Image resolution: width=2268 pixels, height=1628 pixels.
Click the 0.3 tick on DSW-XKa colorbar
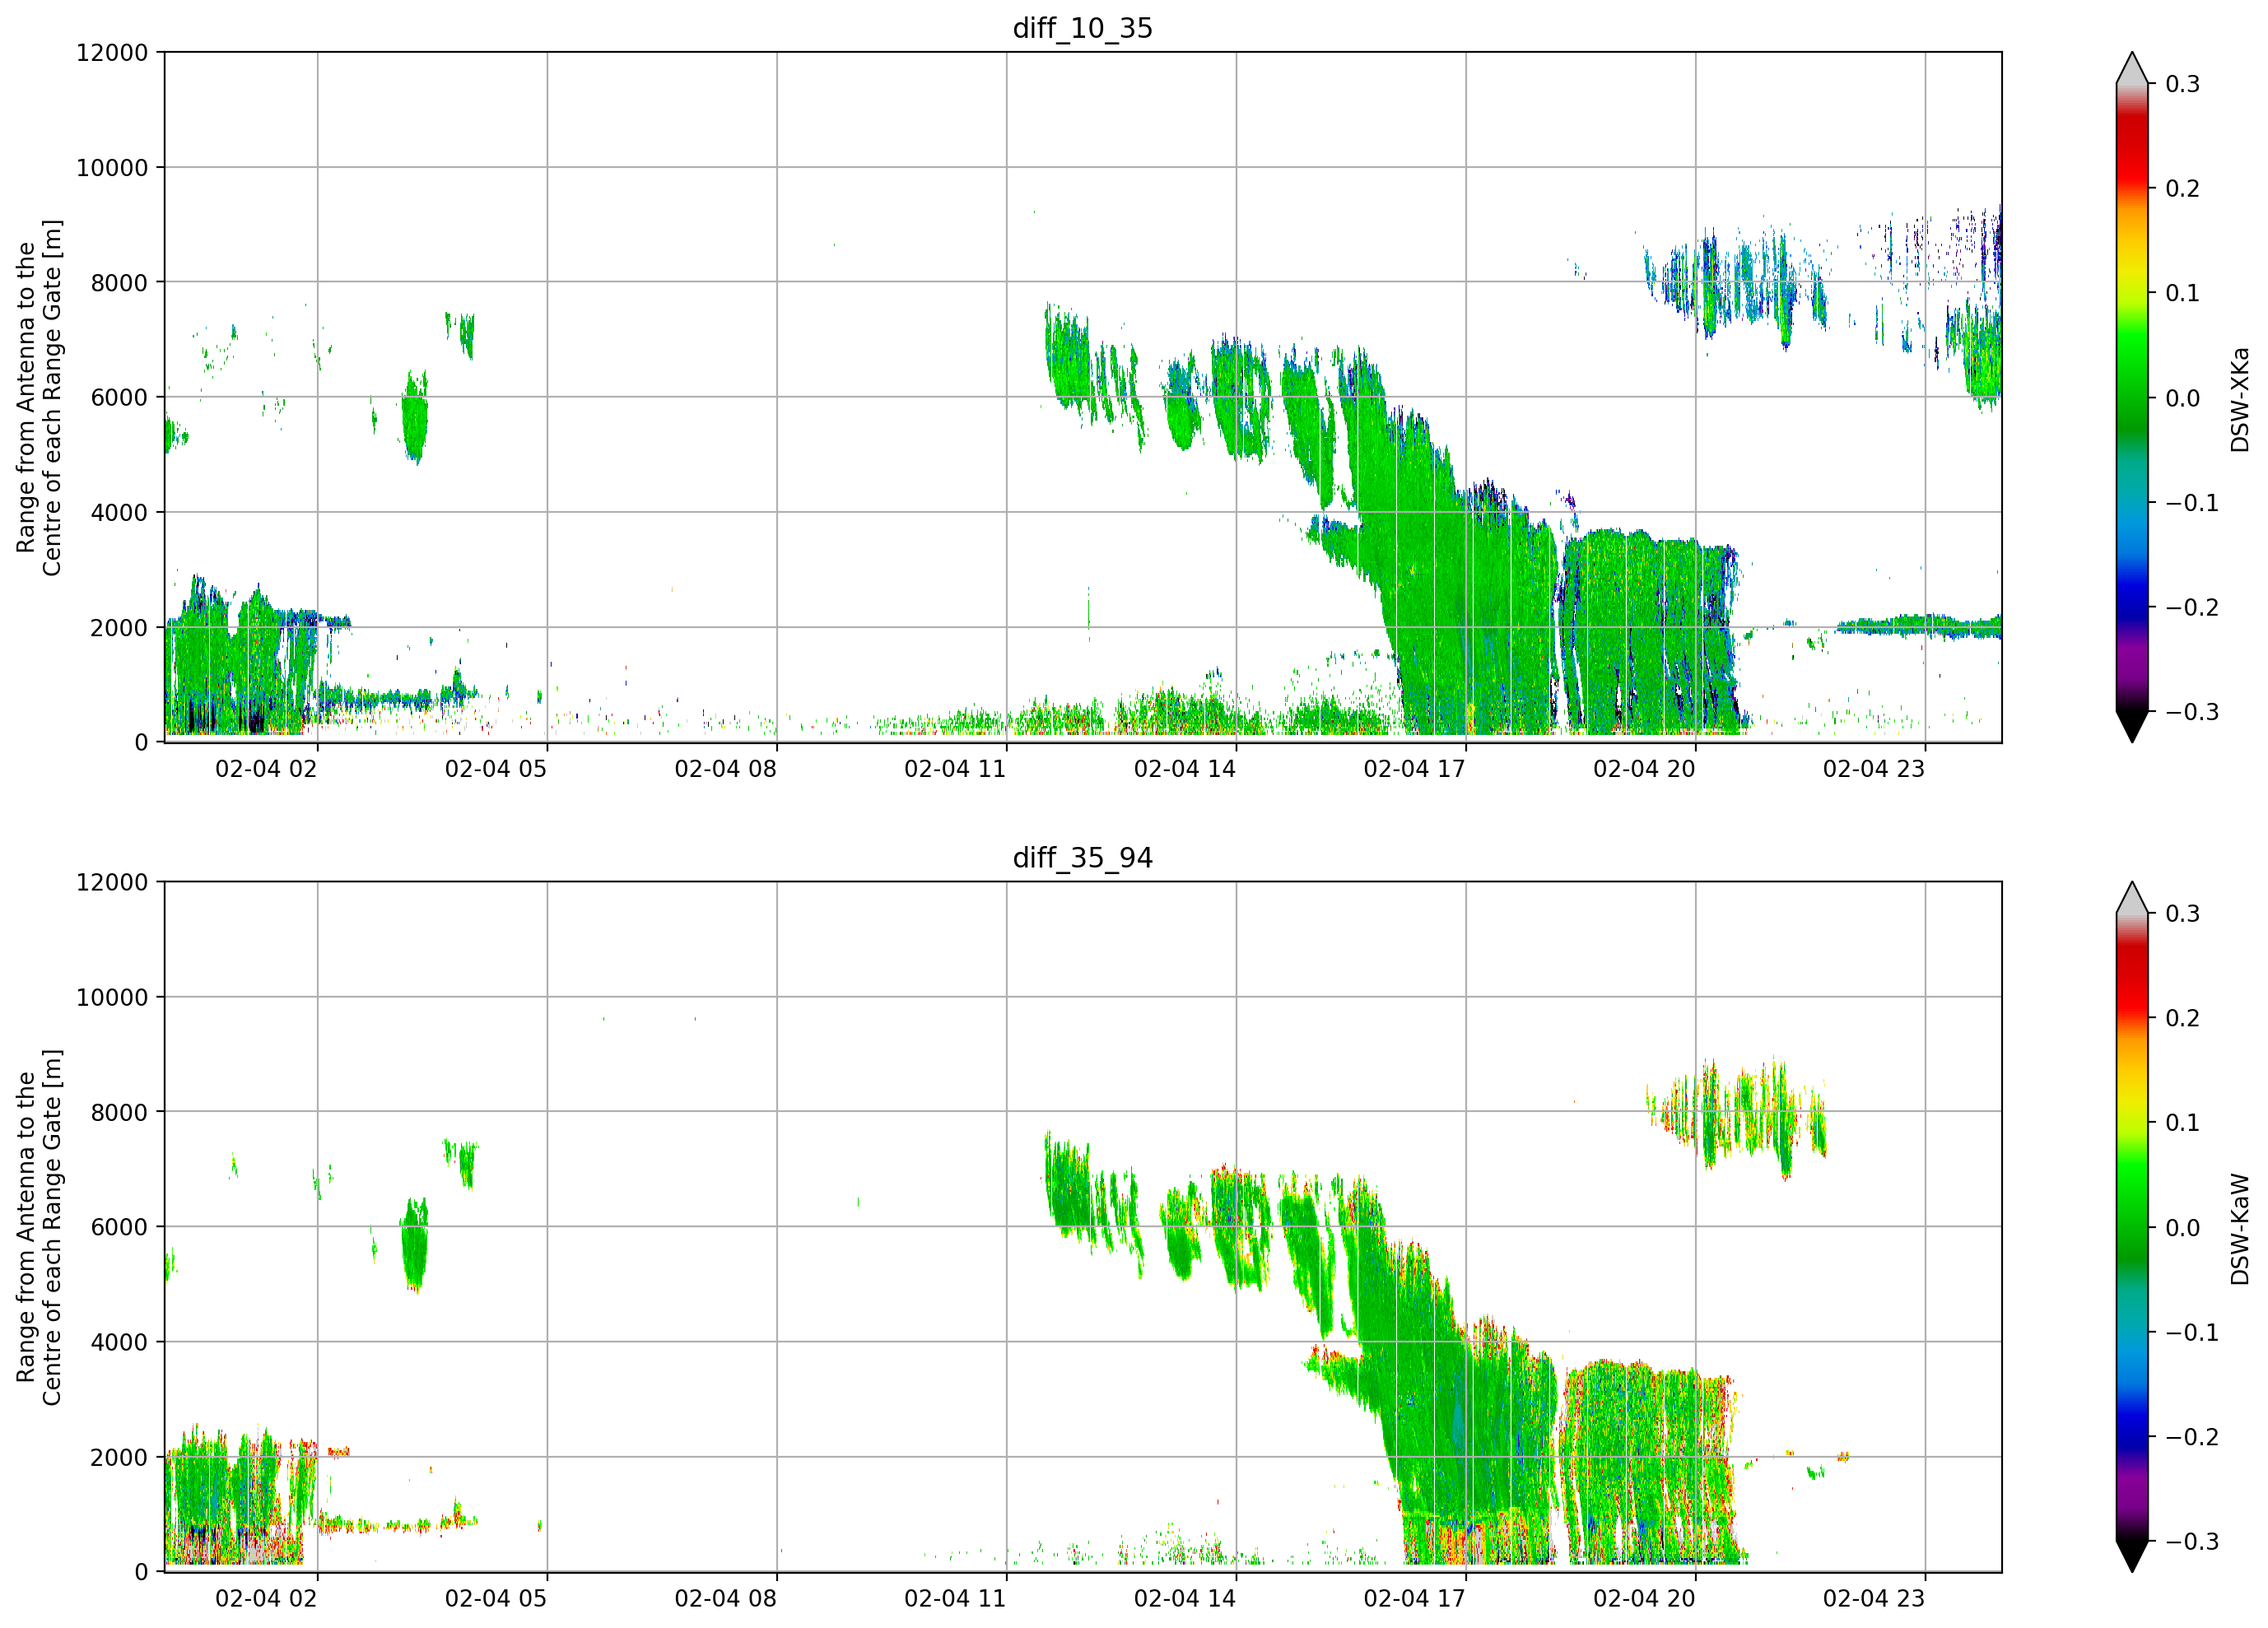(x=2182, y=84)
